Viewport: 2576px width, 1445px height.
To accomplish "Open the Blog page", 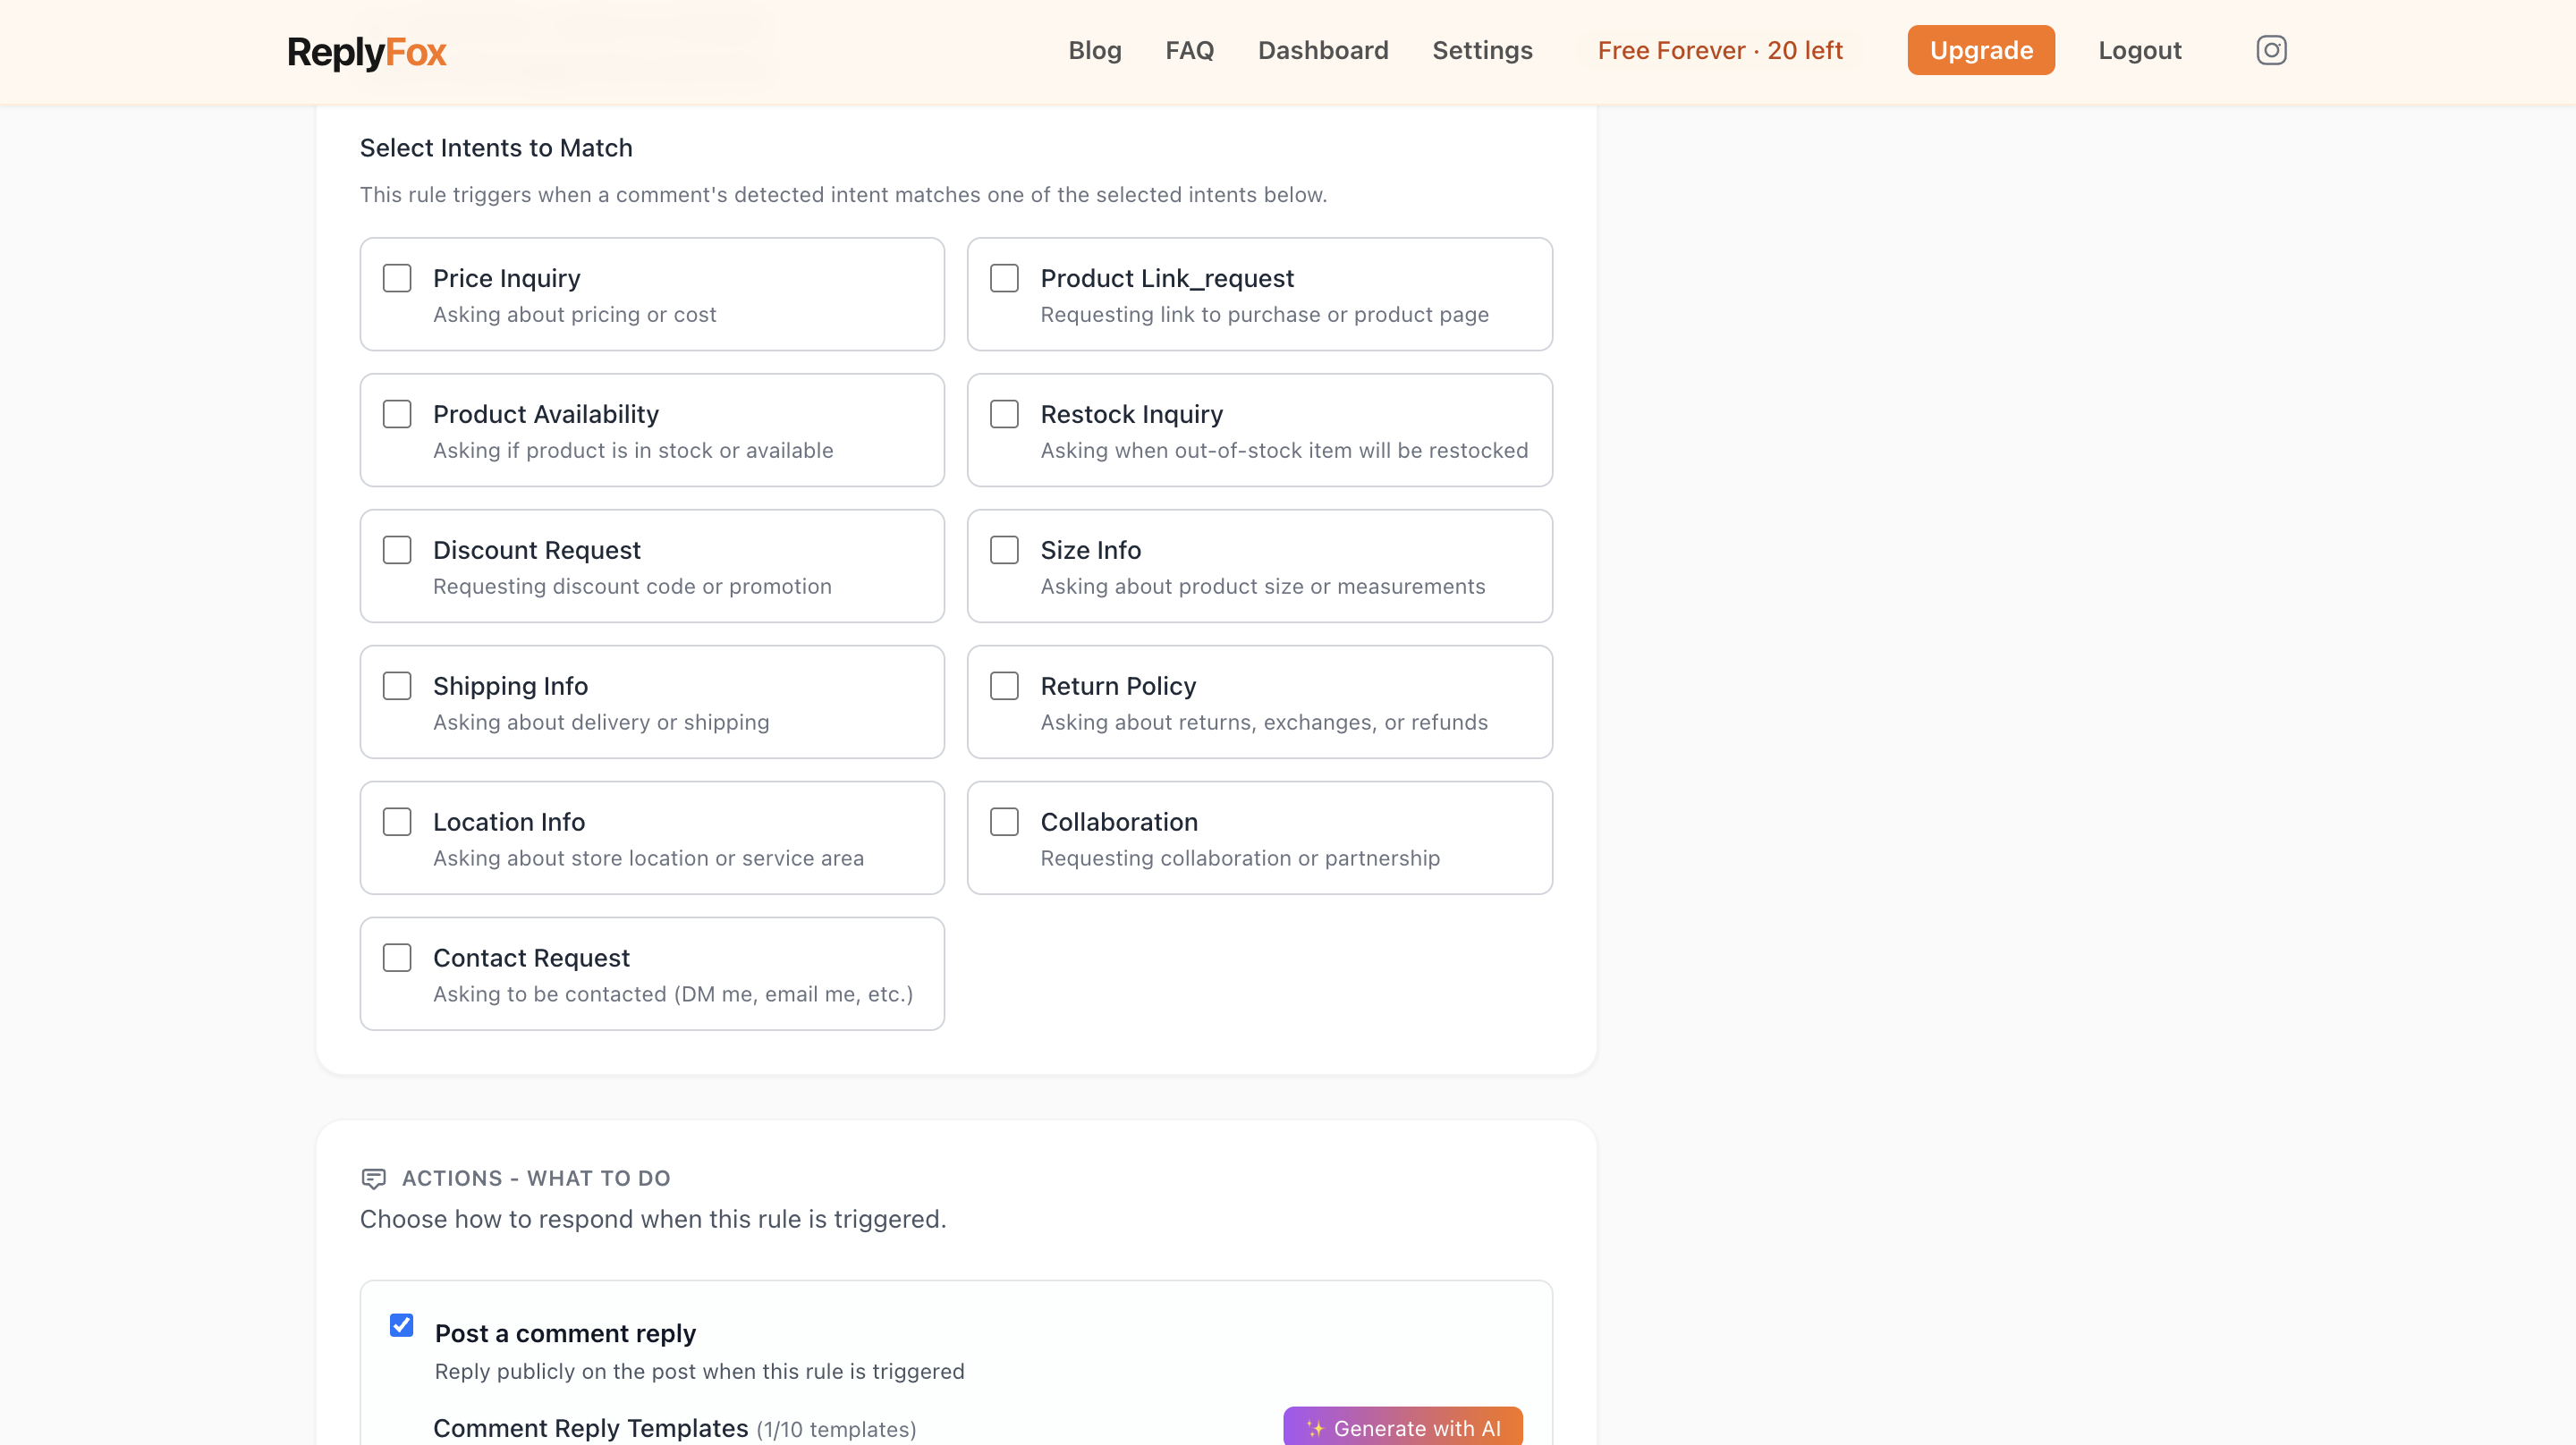I will (x=1094, y=50).
